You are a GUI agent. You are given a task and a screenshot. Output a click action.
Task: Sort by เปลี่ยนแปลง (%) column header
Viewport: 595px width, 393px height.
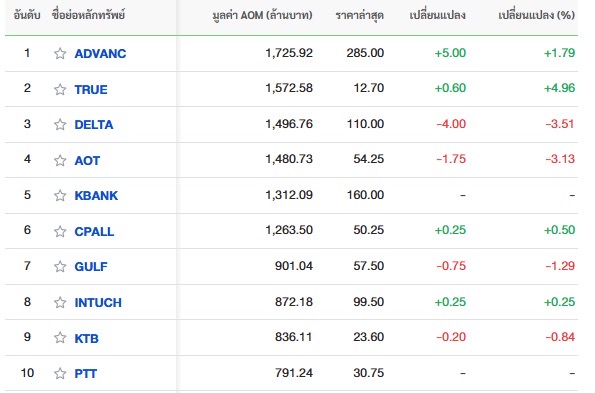[x=537, y=15]
